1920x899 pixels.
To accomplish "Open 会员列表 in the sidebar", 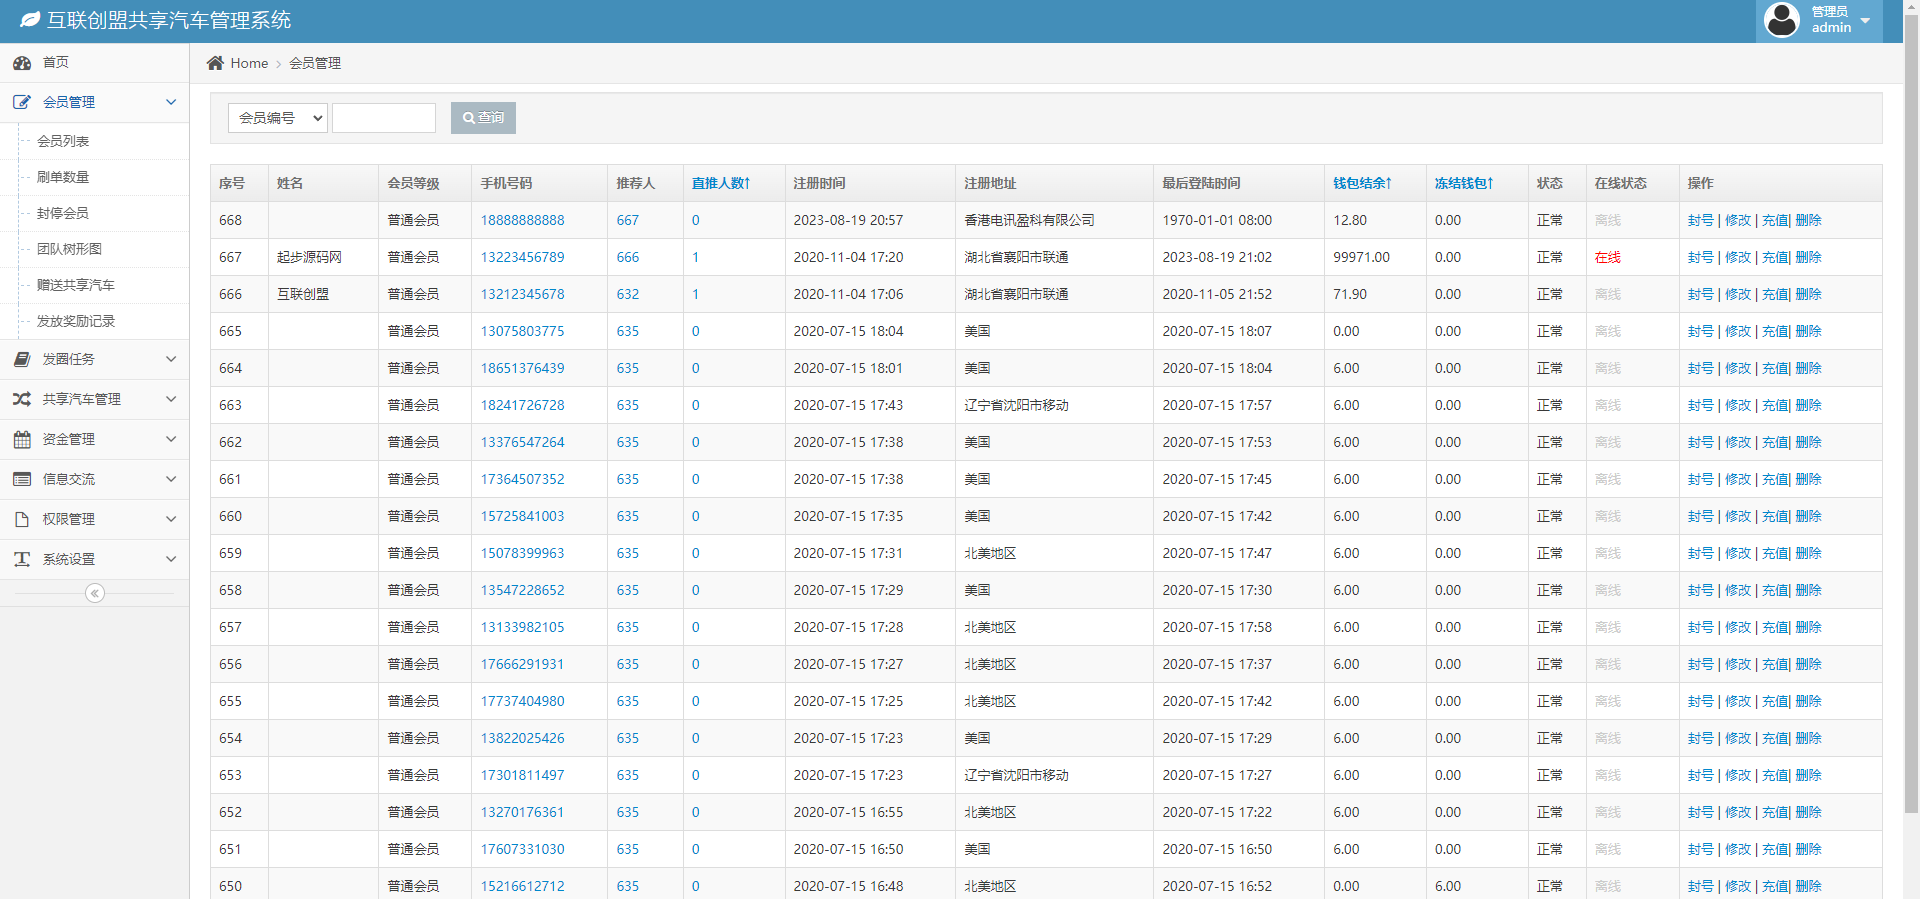I will coord(63,141).
